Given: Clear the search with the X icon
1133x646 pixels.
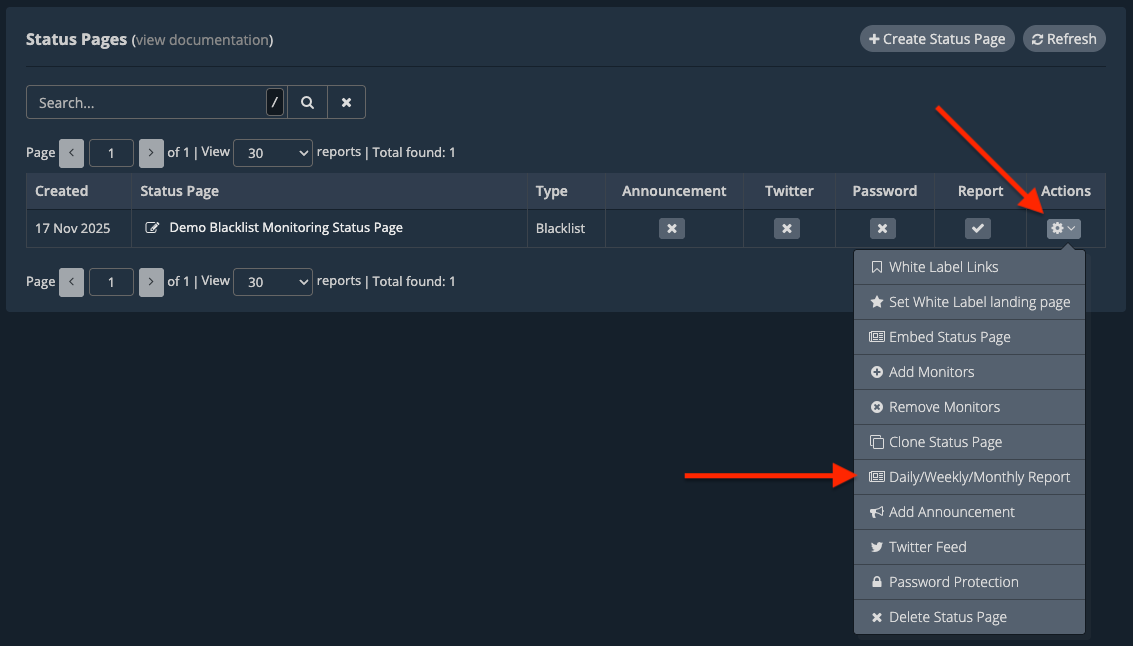Looking at the screenshot, I should [346, 102].
